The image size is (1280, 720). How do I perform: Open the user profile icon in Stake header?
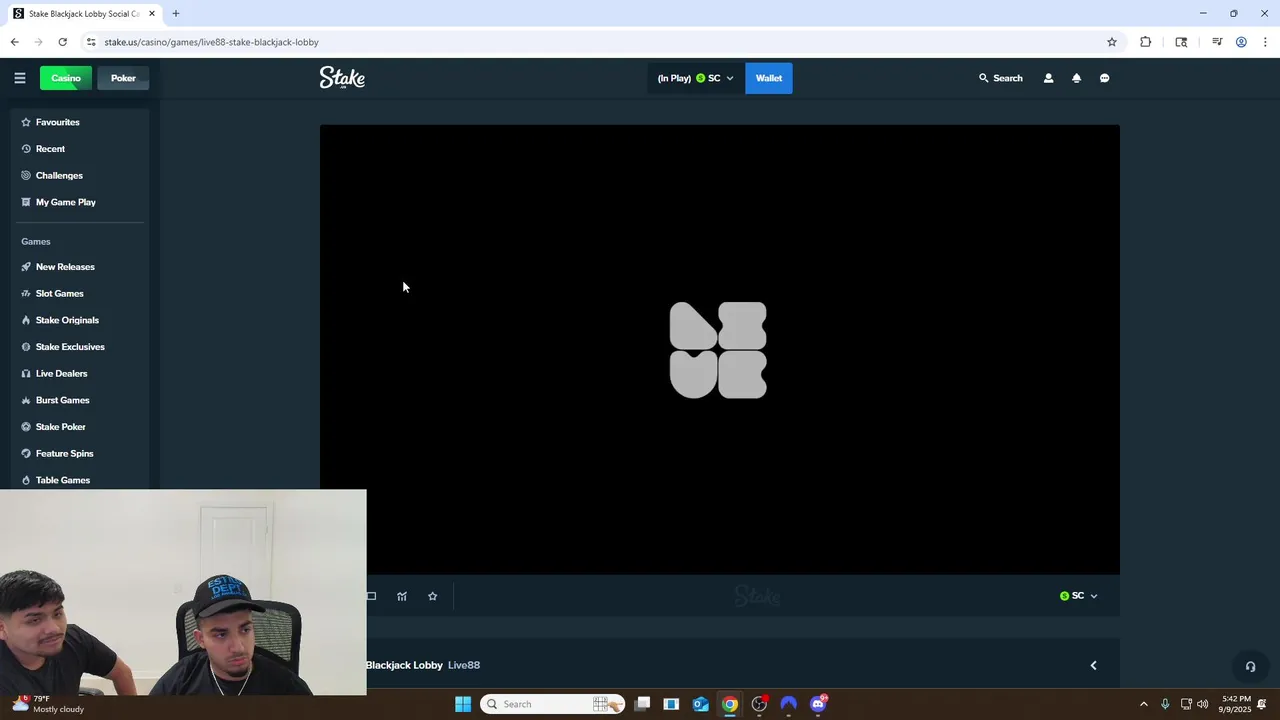(x=1048, y=78)
